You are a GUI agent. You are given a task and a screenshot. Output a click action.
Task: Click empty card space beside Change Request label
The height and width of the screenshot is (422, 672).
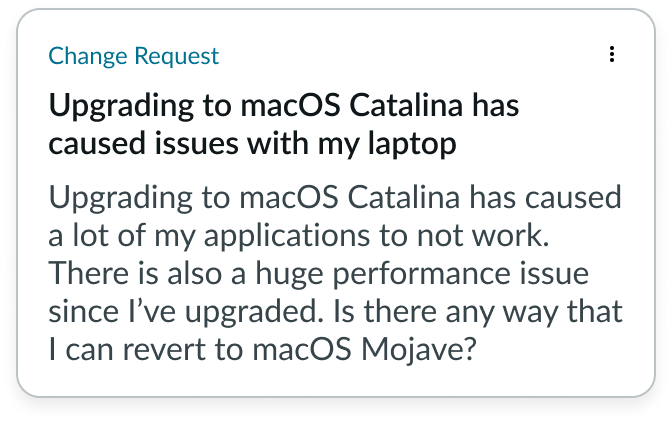click(x=400, y=56)
